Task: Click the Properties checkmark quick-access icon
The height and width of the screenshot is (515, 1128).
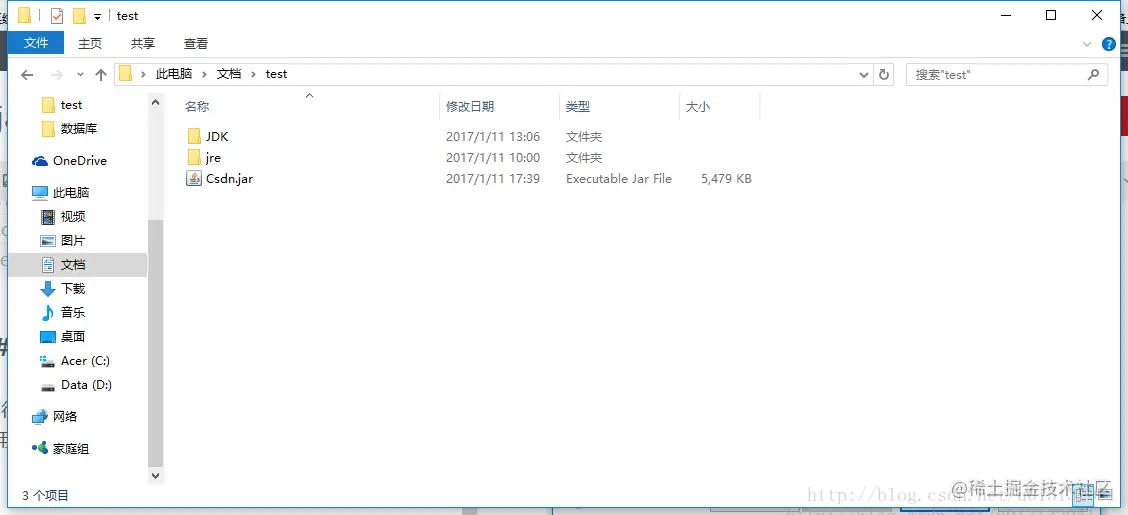Action: coord(57,16)
